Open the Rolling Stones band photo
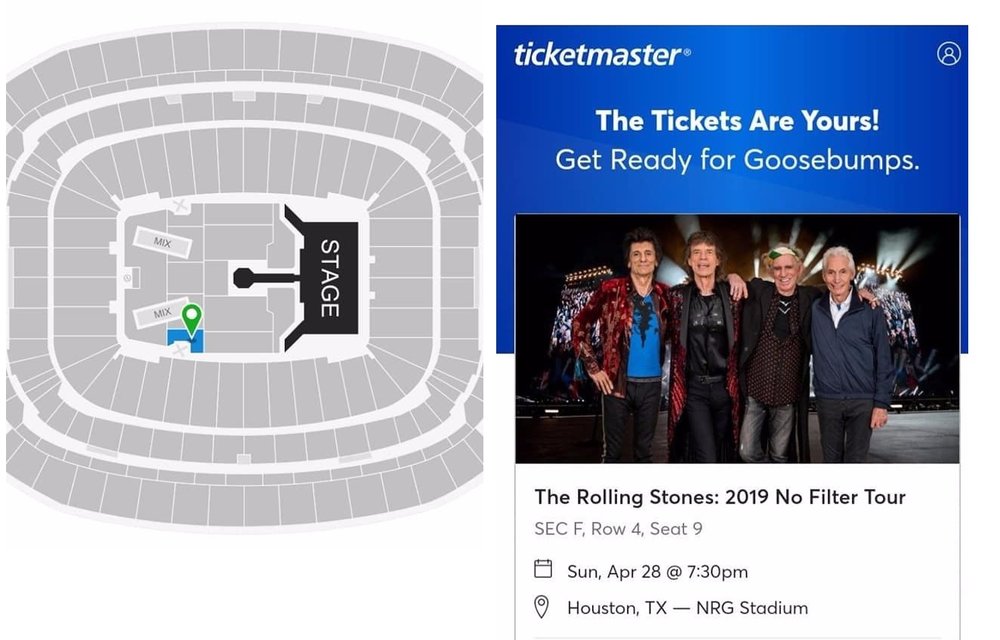This screenshot has width=1000, height=640. tap(737, 338)
